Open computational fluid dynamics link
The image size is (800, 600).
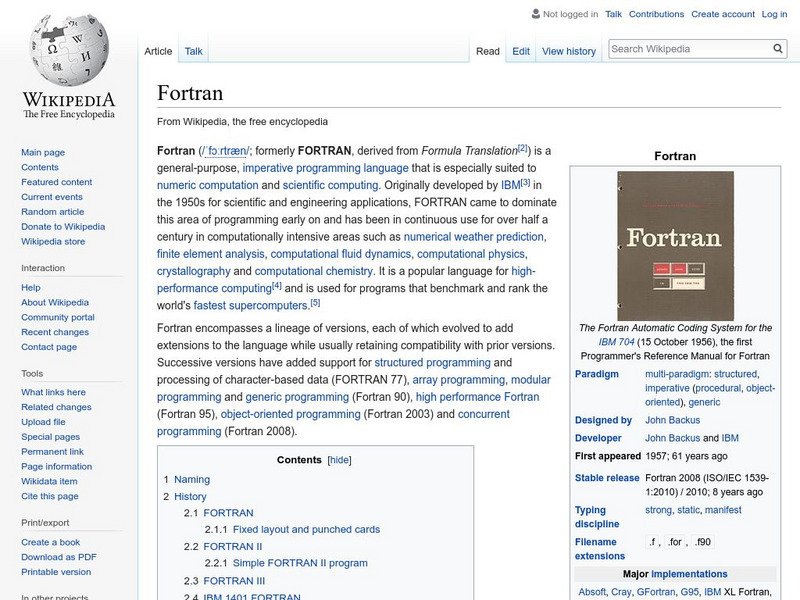click(340, 254)
